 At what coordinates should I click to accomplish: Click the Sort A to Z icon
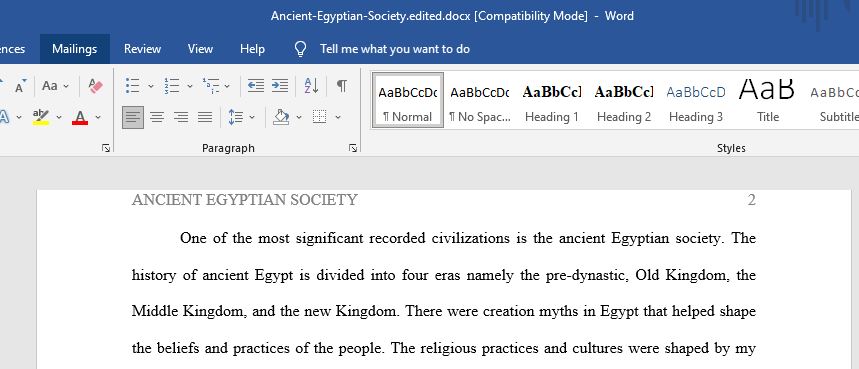coord(311,85)
